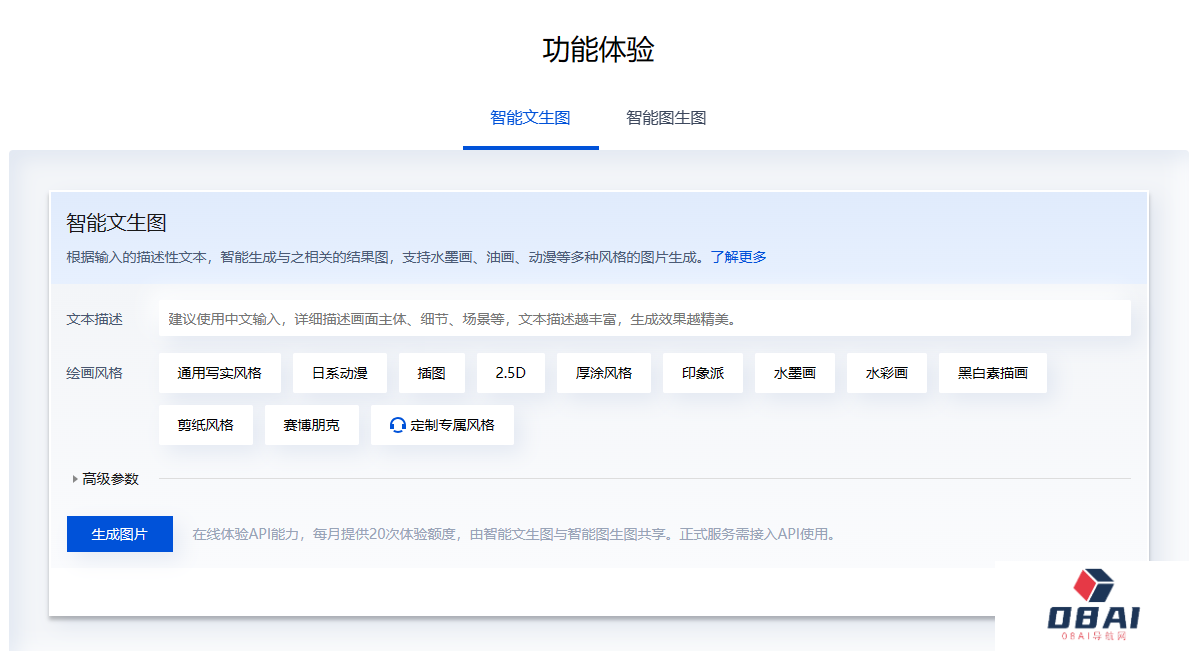This screenshot has height=651, width=1201.
Task: Choose the 水彩画 style
Action: 887,373
